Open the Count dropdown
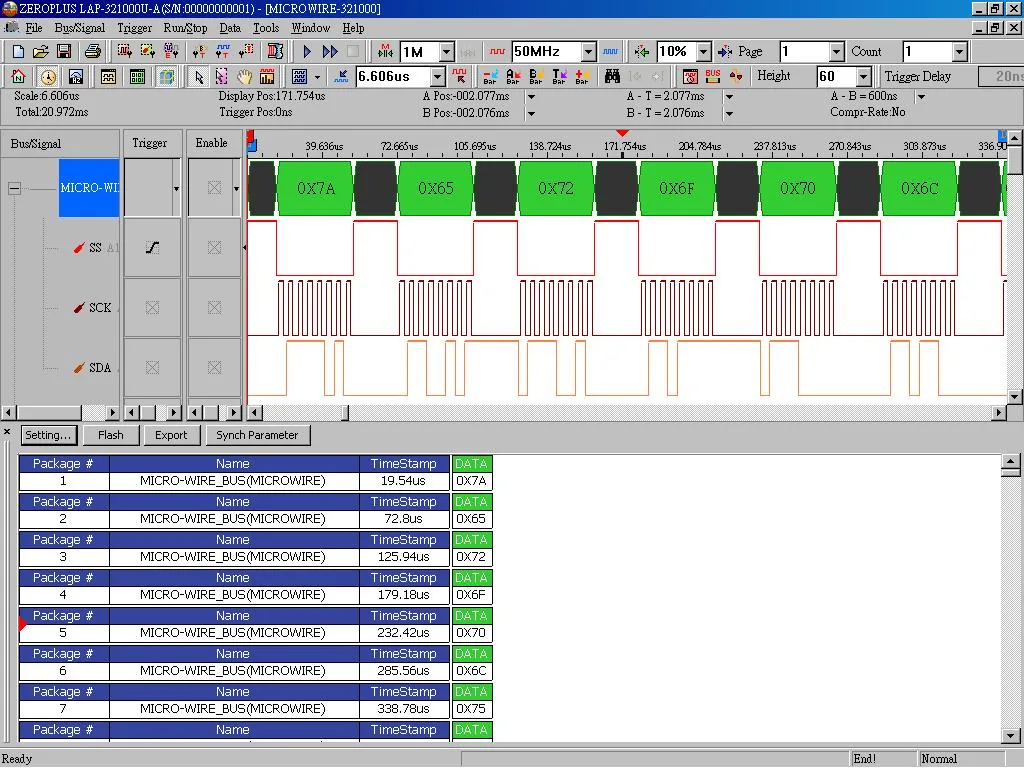Screen dimensions: 1024x768 pos(959,52)
